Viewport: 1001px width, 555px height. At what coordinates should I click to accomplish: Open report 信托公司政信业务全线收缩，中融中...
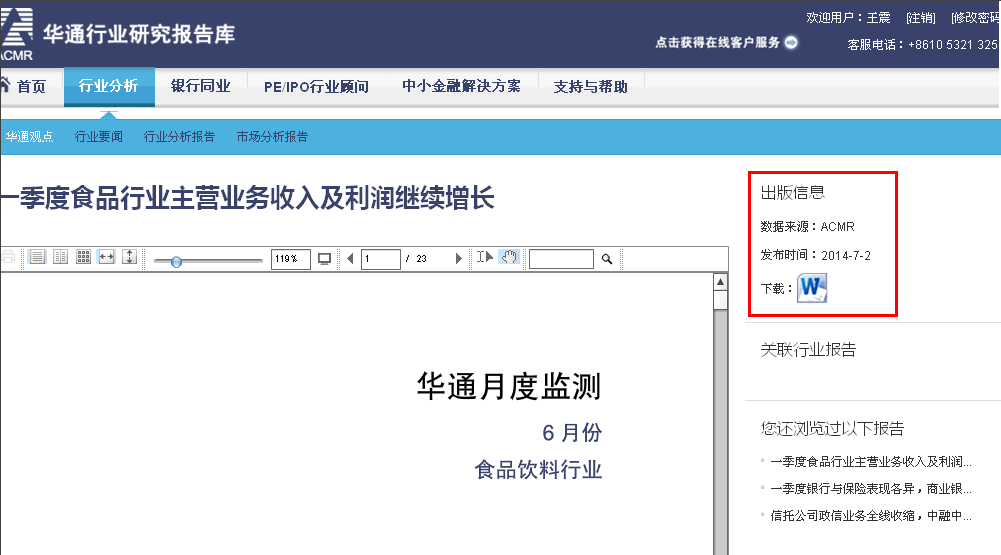tap(871, 515)
